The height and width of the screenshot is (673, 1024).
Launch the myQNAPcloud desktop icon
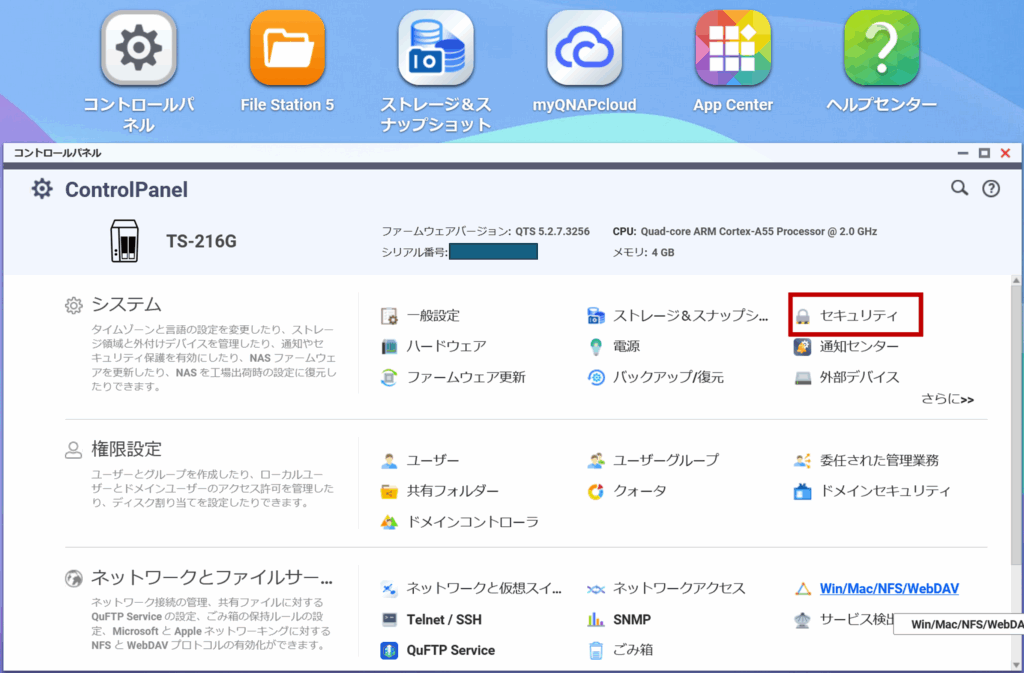(x=584, y=48)
